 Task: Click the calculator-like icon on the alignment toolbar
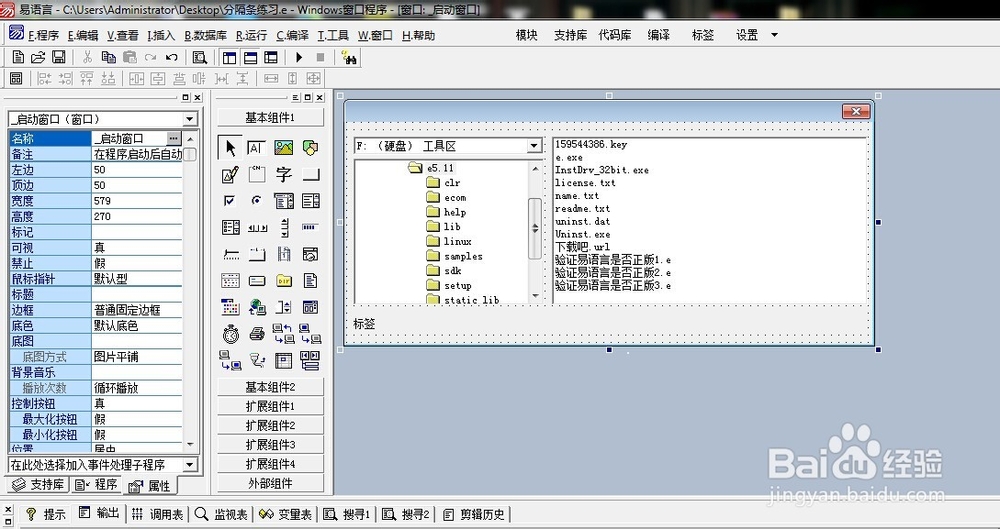pyautogui.click(x=16, y=78)
